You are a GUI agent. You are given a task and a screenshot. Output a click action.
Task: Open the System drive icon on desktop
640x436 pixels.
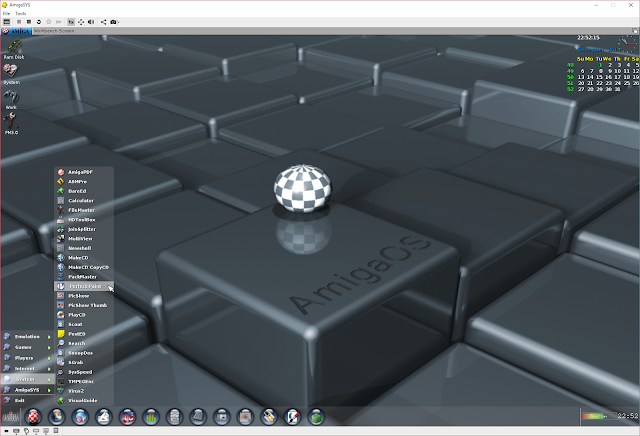tap(11, 74)
